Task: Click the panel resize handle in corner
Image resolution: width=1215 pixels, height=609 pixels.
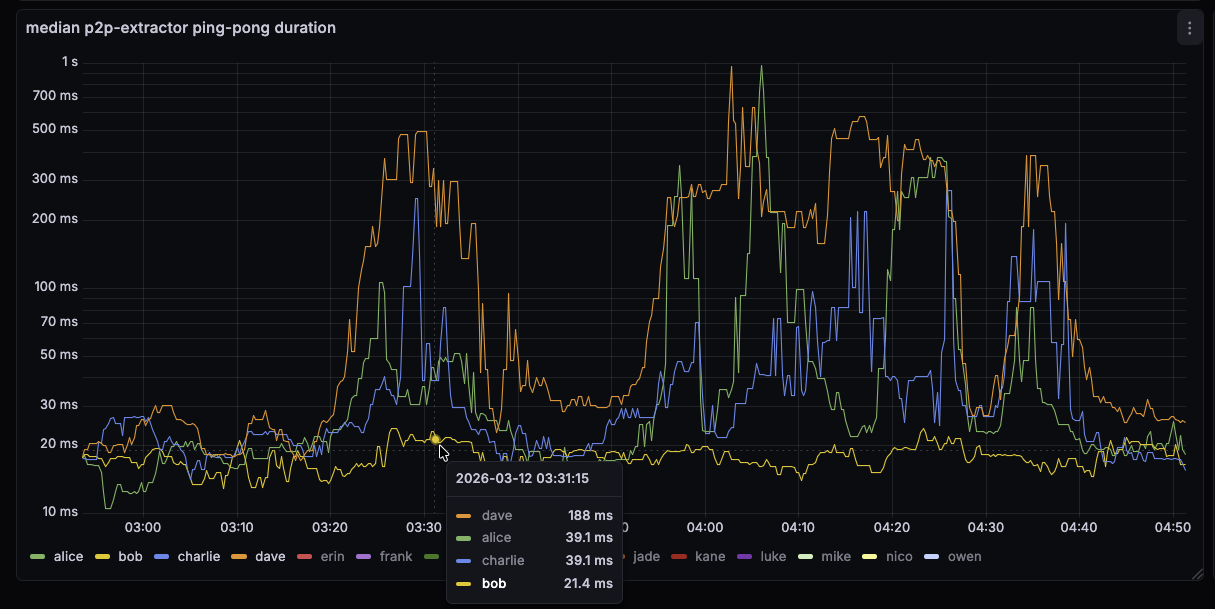Action: [1197, 574]
